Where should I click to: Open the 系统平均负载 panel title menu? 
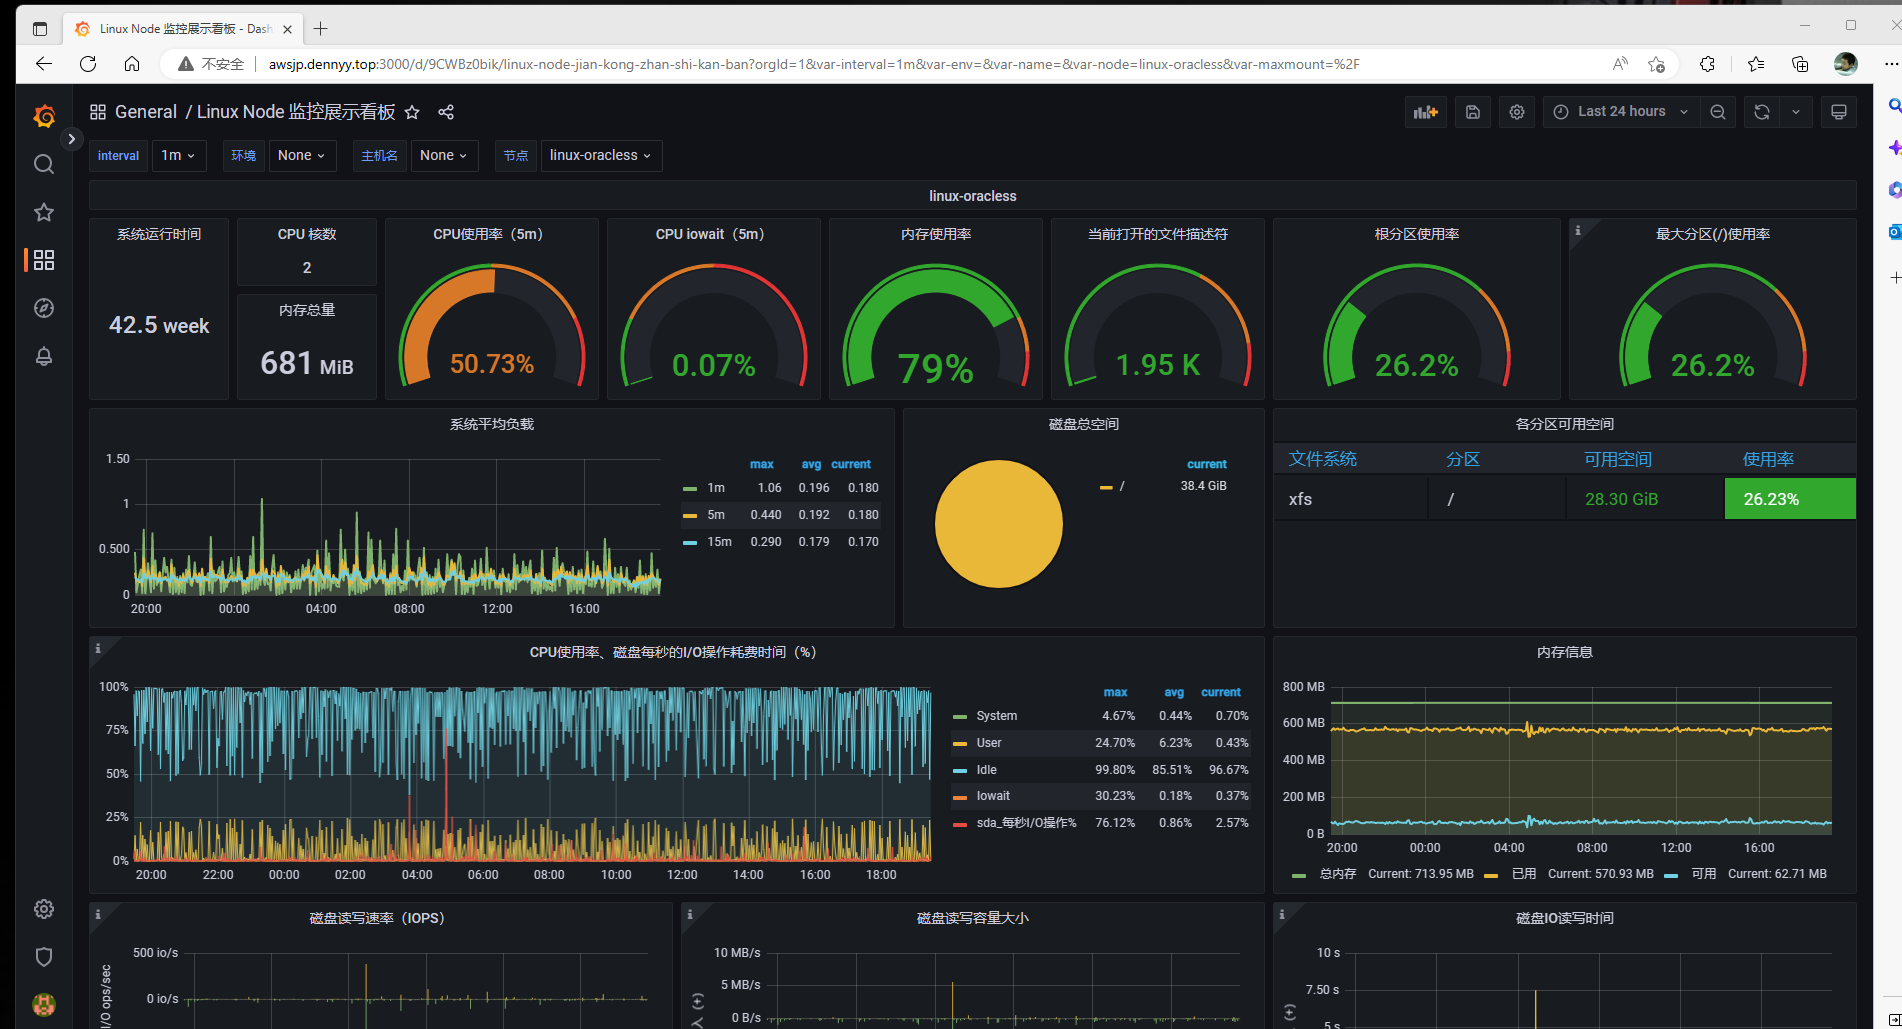pyautogui.click(x=492, y=424)
